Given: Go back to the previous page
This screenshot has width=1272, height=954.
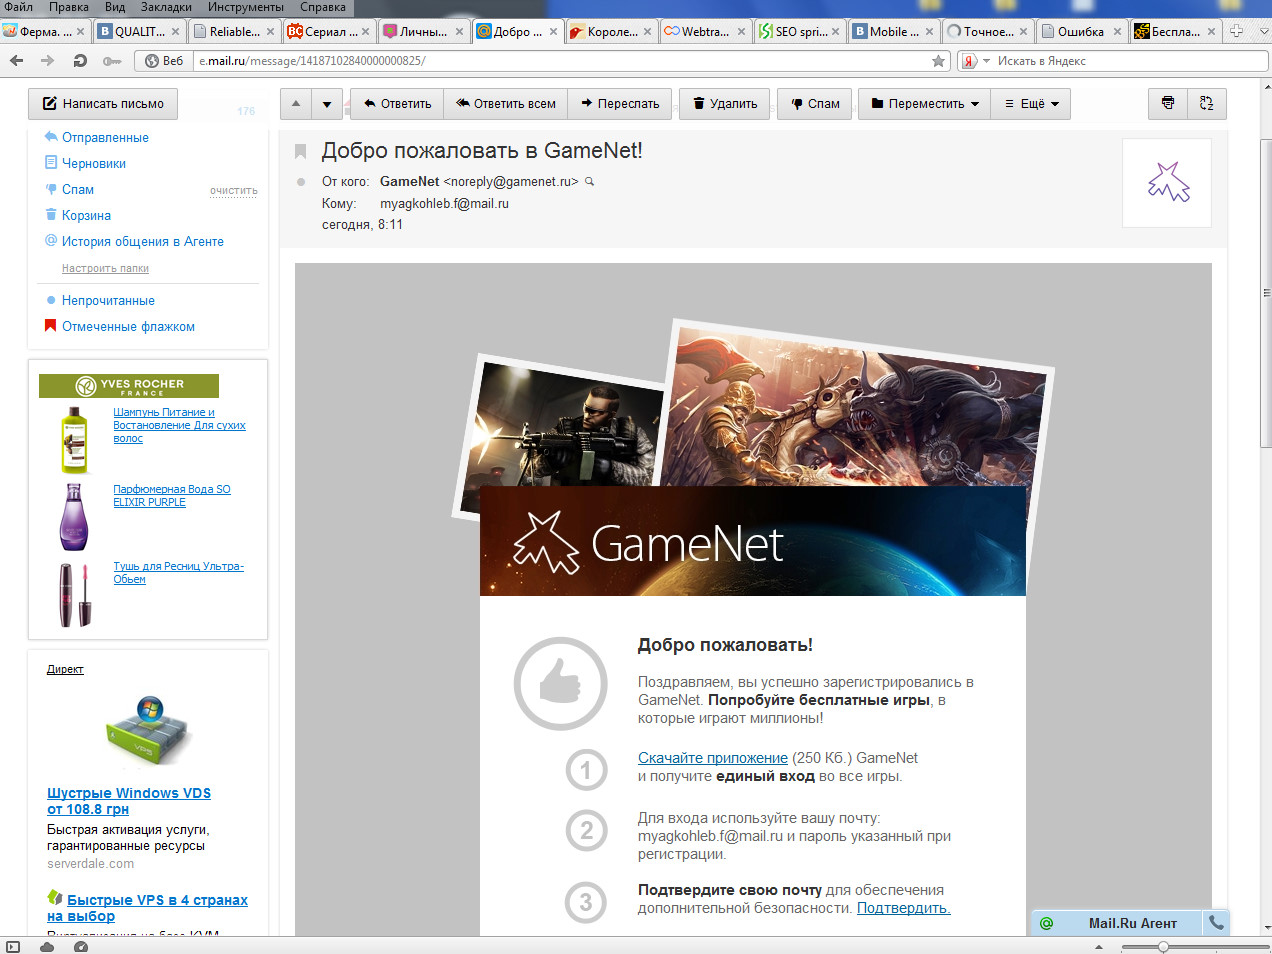Looking at the screenshot, I should (17, 61).
